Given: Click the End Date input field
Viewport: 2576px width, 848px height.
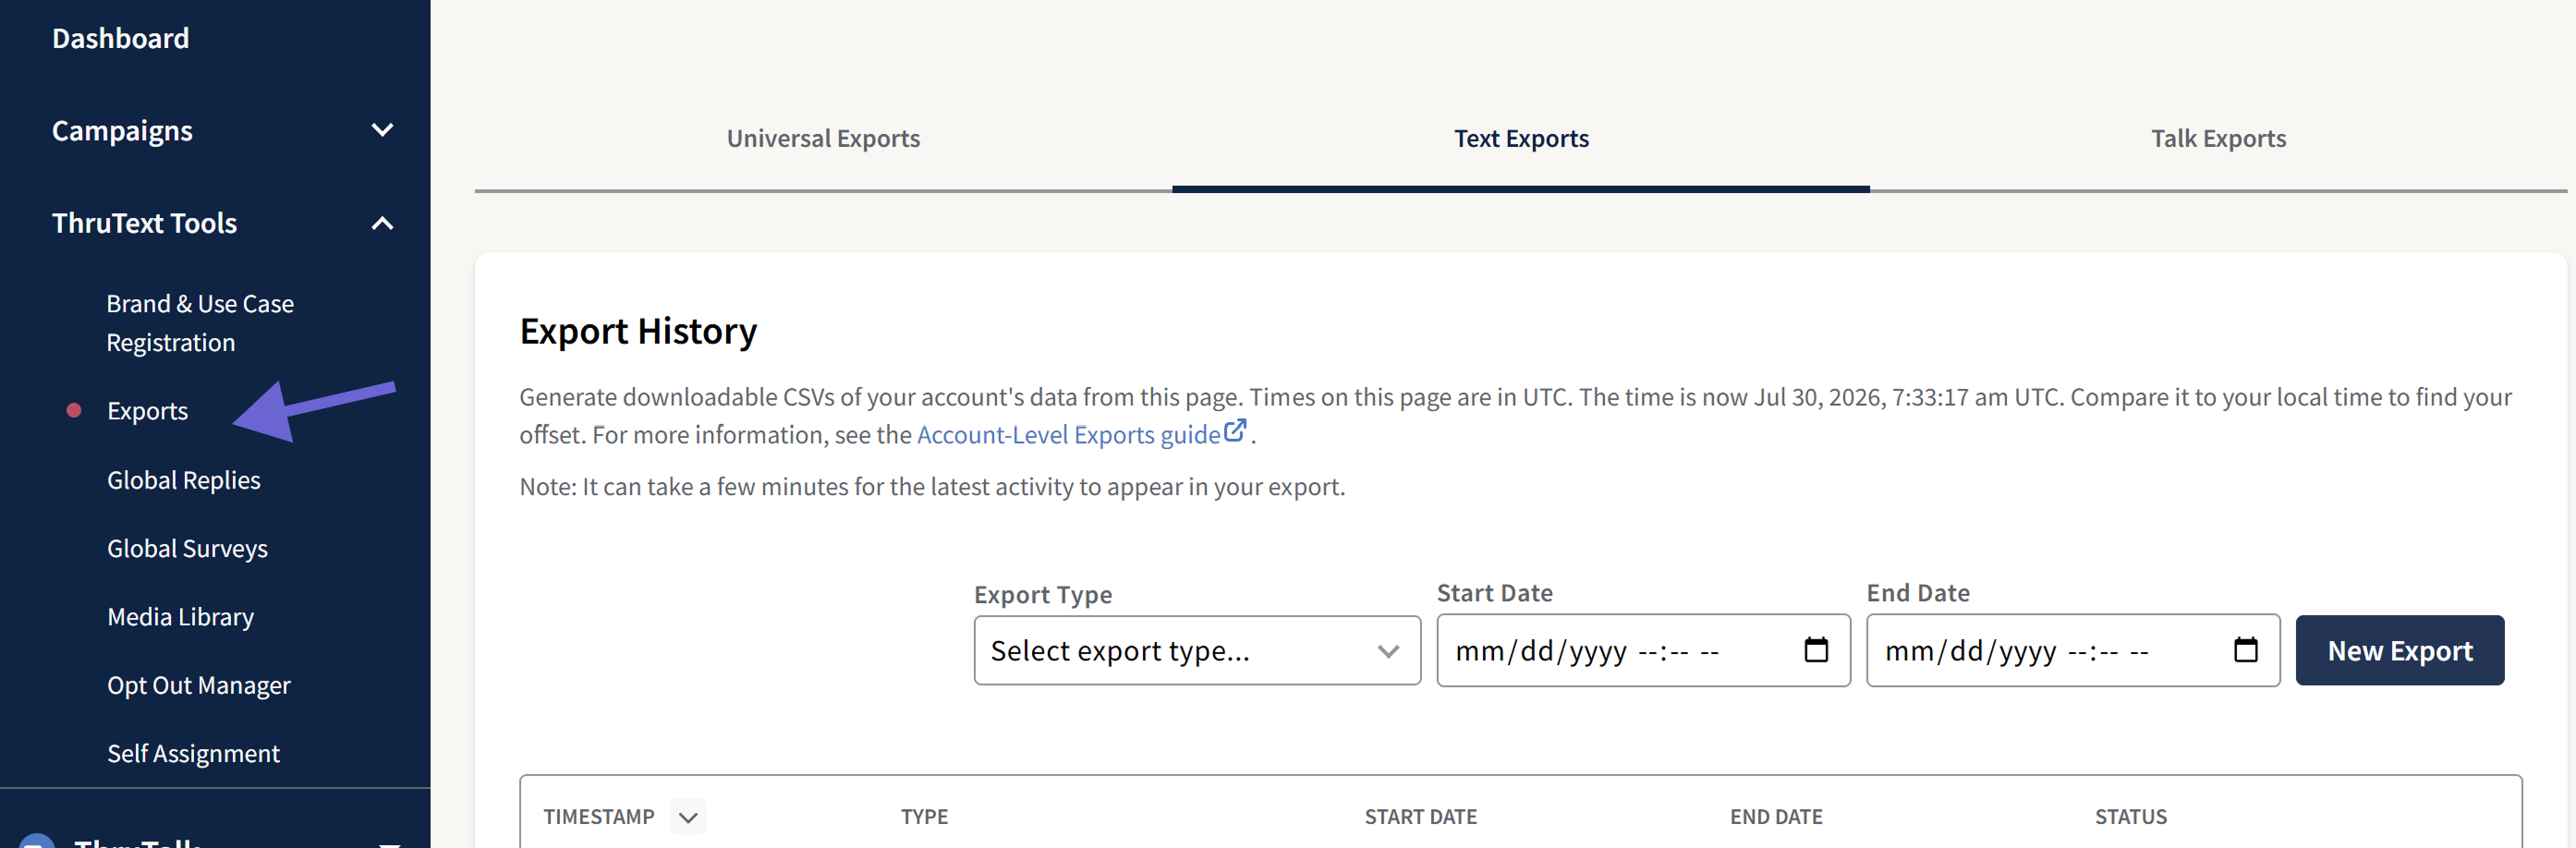Looking at the screenshot, I should coord(2072,650).
